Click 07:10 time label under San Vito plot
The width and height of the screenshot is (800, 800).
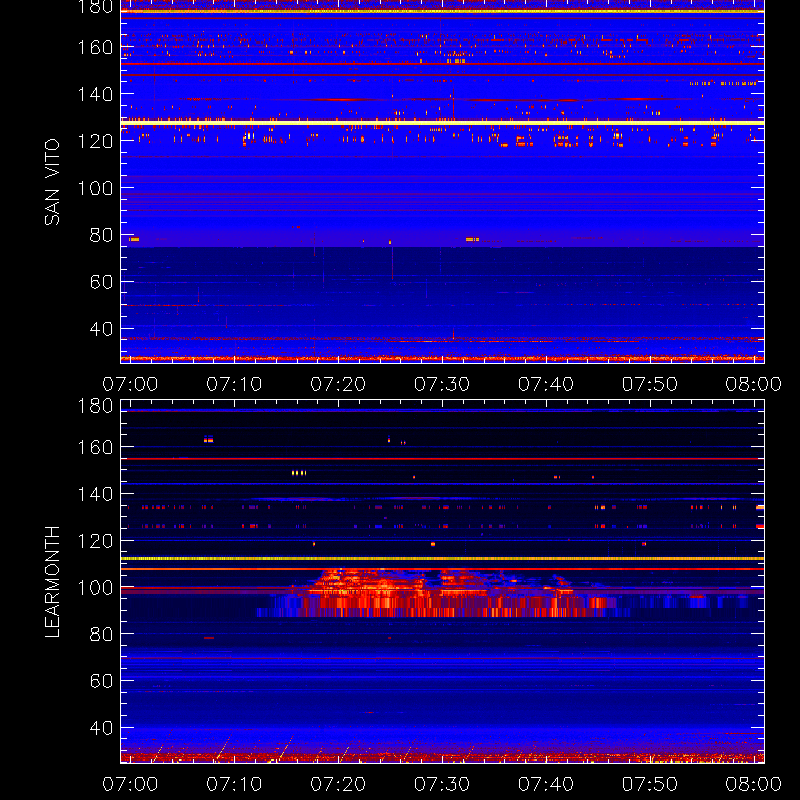click(234, 384)
